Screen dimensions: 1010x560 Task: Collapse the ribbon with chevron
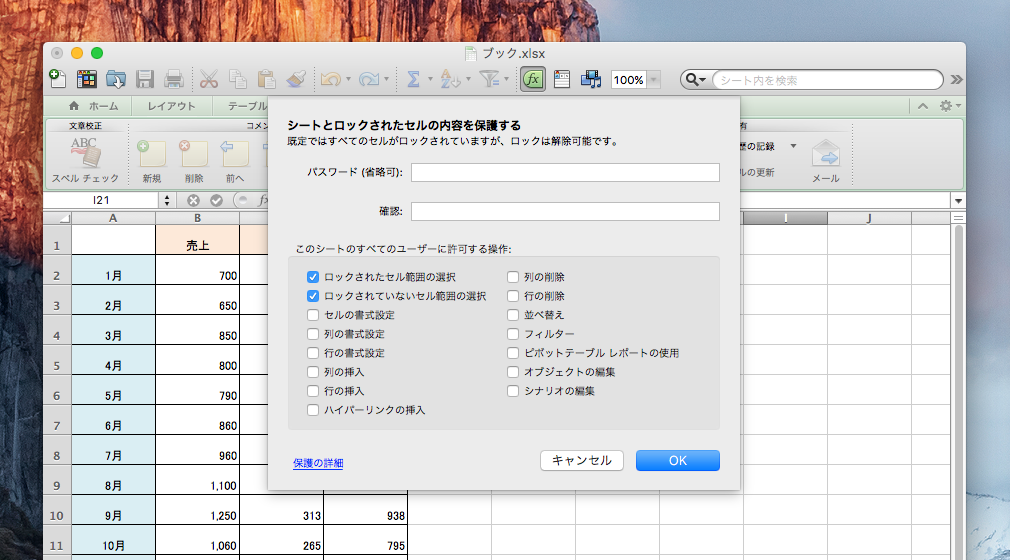click(x=922, y=106)
